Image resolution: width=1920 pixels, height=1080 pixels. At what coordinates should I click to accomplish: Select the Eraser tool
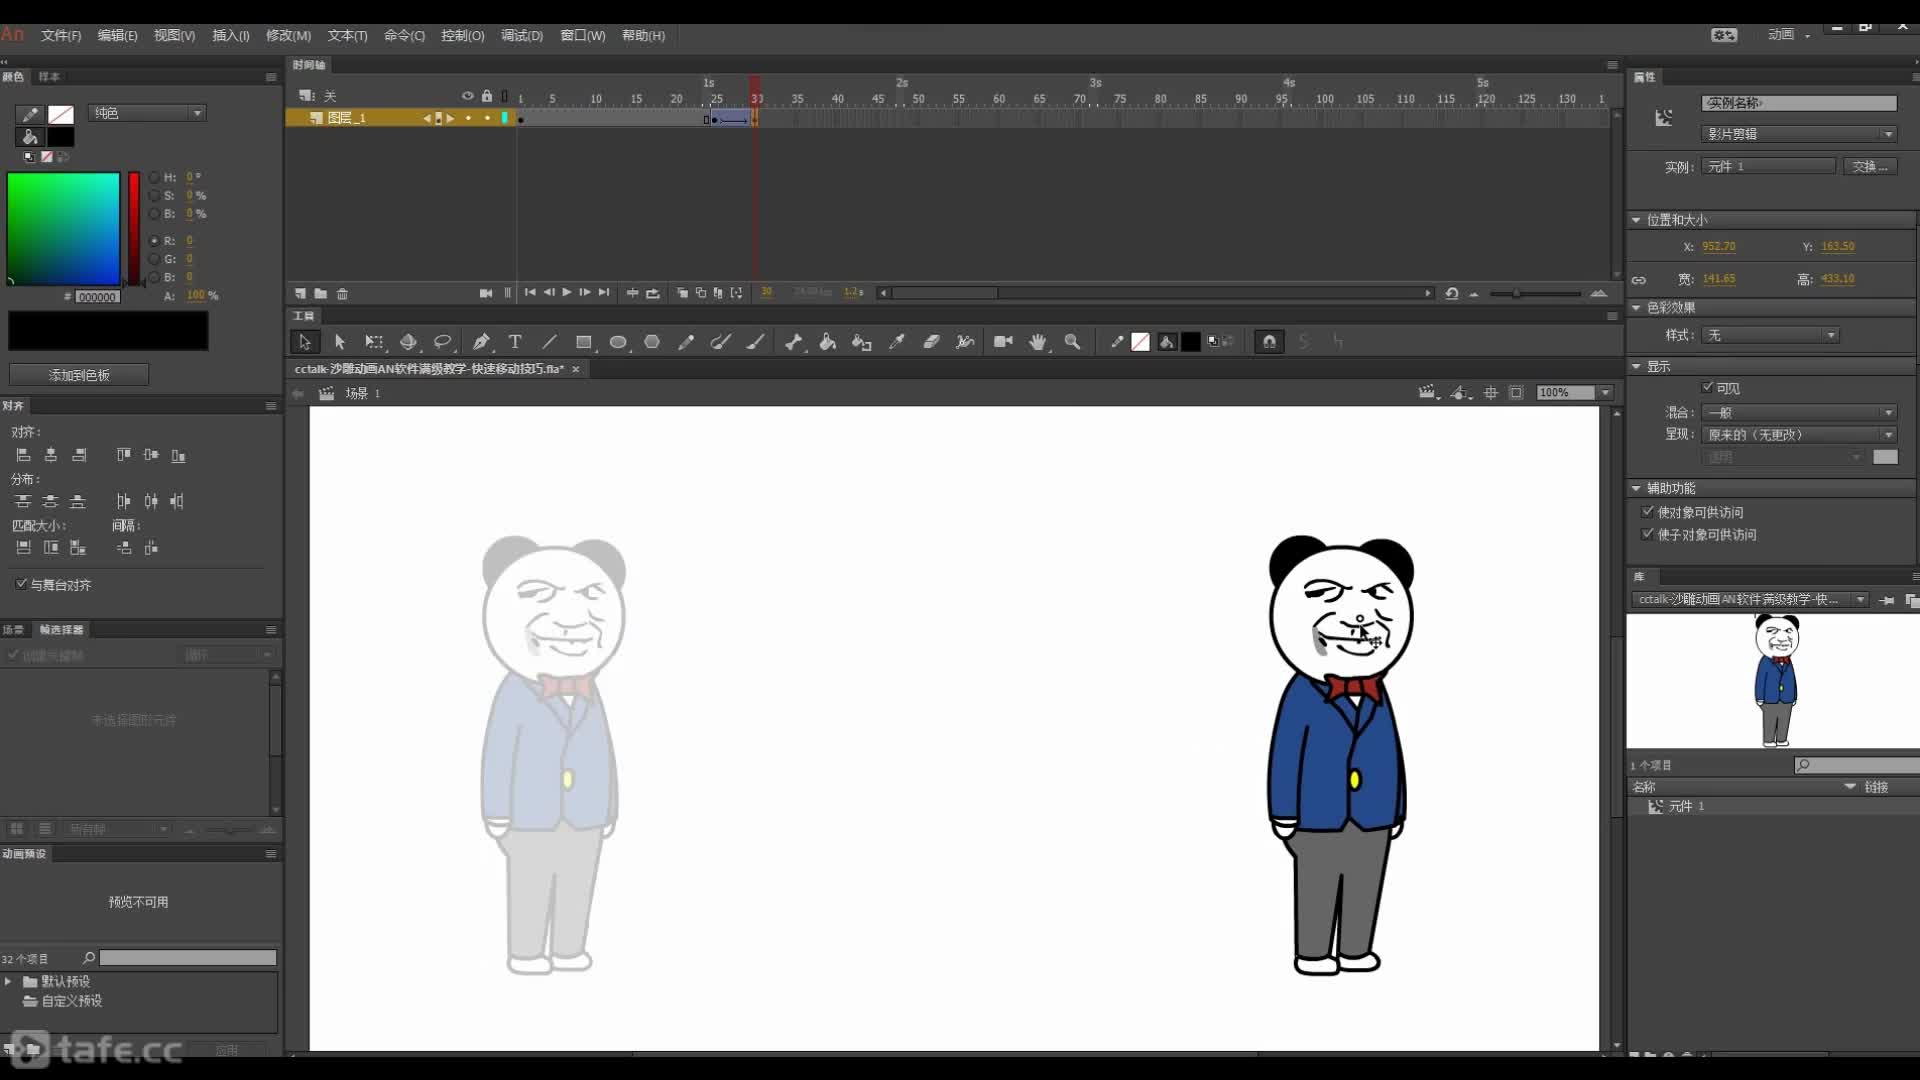(931, 342)
